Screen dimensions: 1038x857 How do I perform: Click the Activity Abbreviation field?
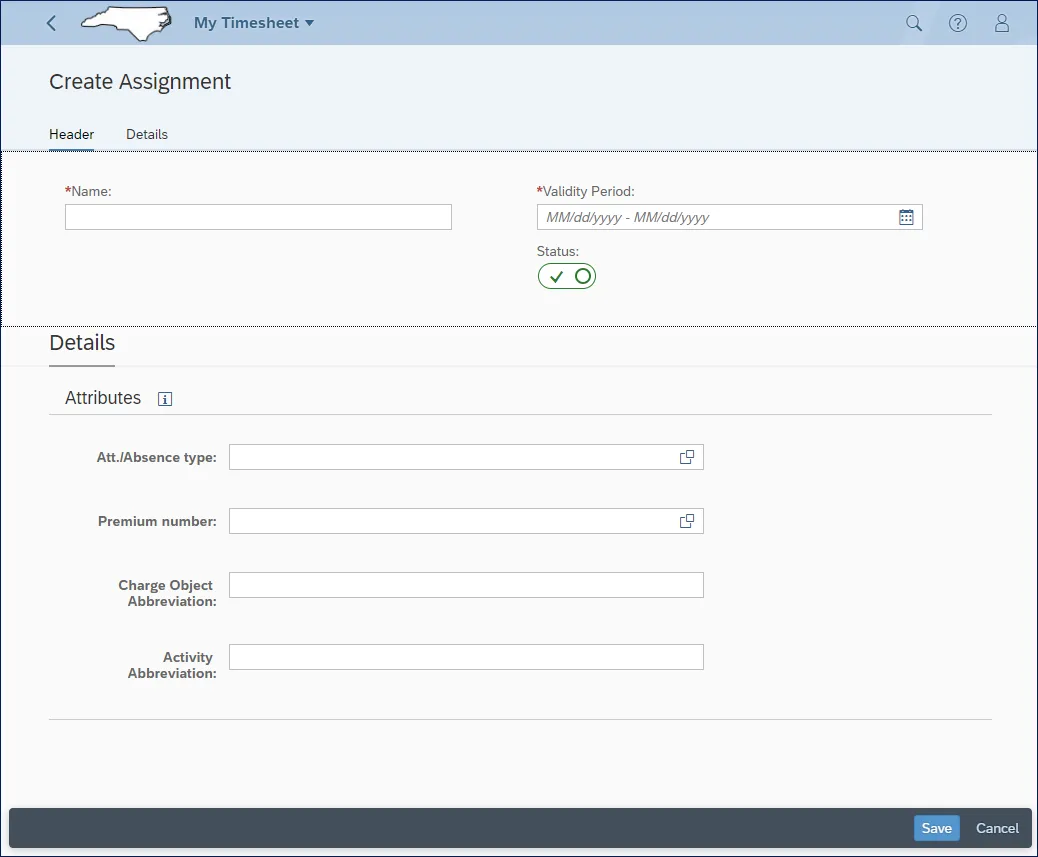point(466,657)
